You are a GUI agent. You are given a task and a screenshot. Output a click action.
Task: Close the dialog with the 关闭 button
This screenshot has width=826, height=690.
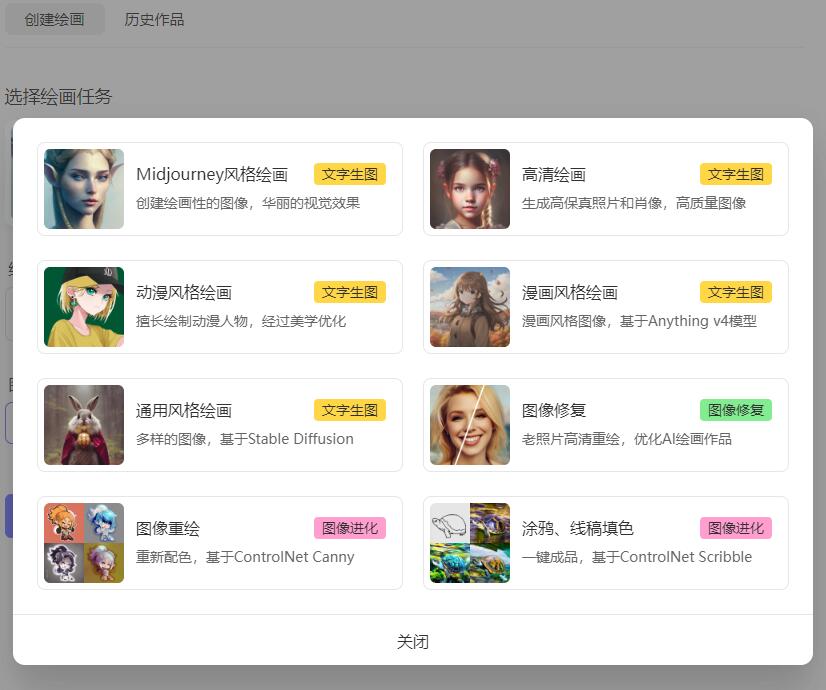pos(412,641)
